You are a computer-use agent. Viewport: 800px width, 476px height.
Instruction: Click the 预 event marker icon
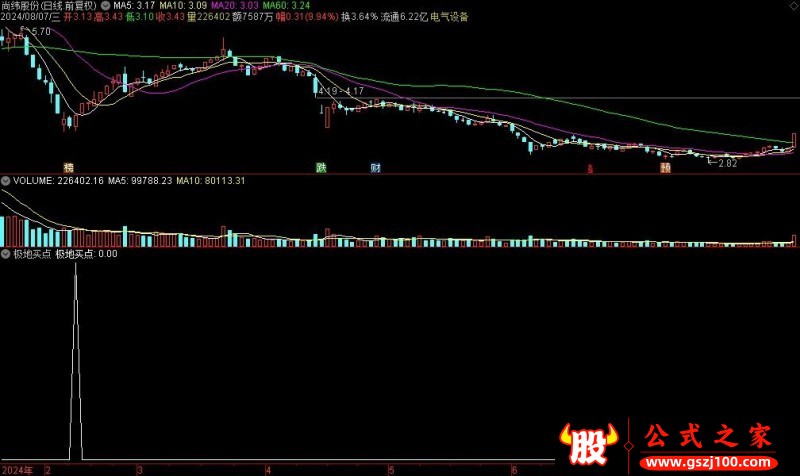tap(665, 167)
